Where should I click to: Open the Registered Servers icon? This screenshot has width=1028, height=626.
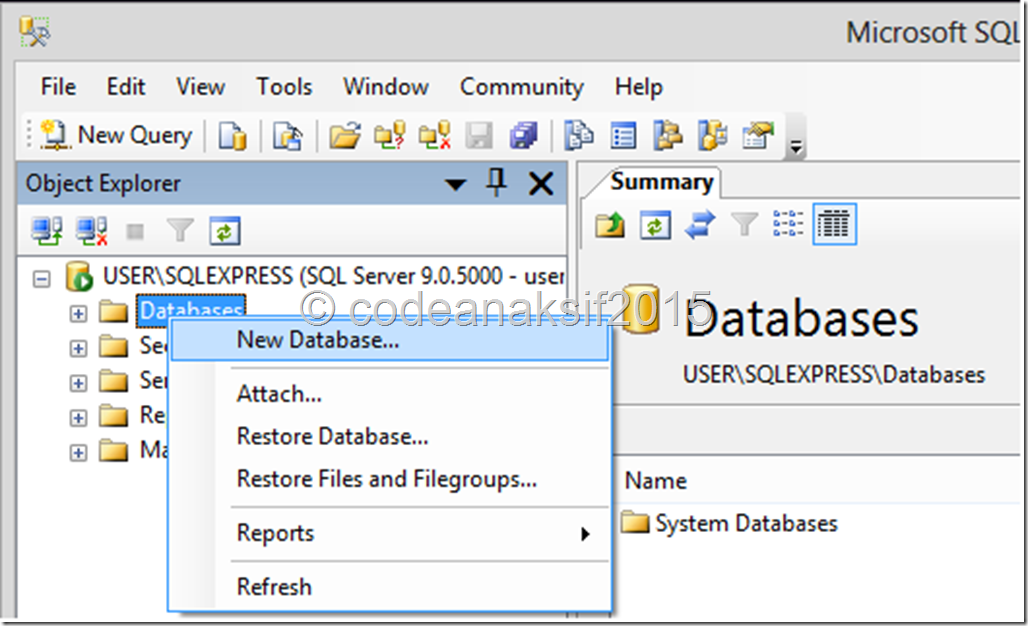click(x=579, y=136)
